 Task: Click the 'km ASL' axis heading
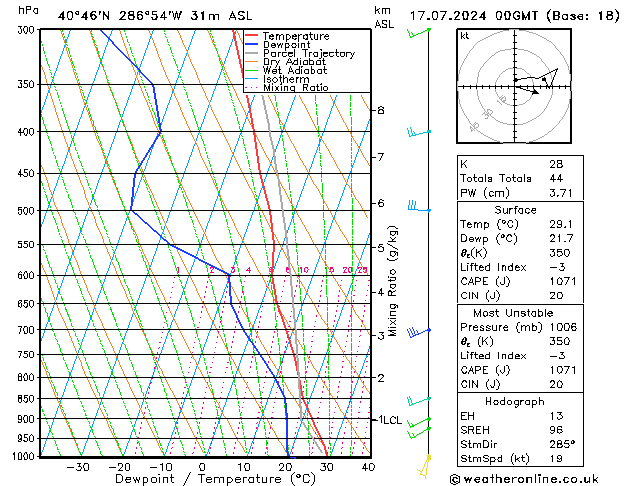pos(384,17)
